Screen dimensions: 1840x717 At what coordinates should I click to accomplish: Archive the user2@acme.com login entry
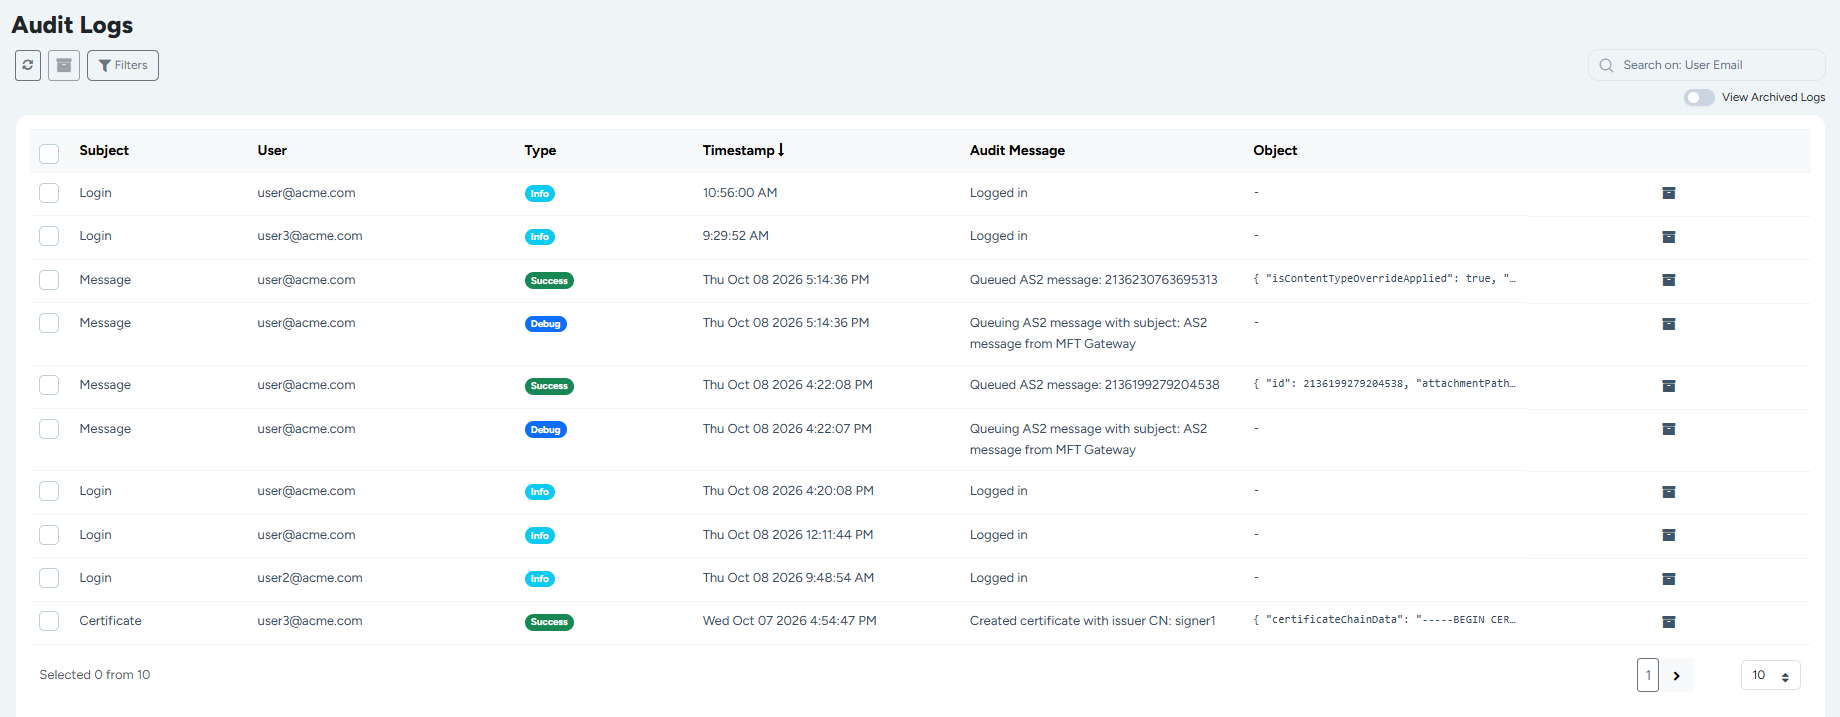point(1669,579)
